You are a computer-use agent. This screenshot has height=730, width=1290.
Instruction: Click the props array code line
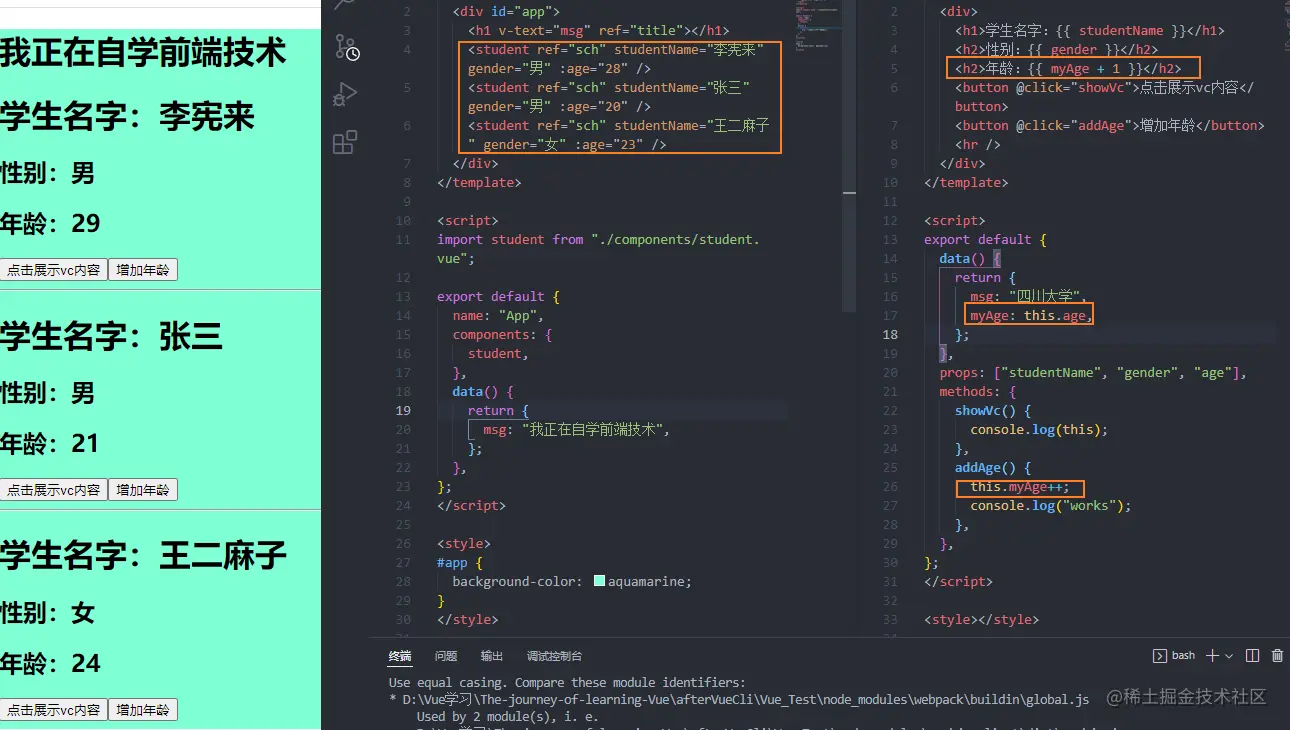1093,372
